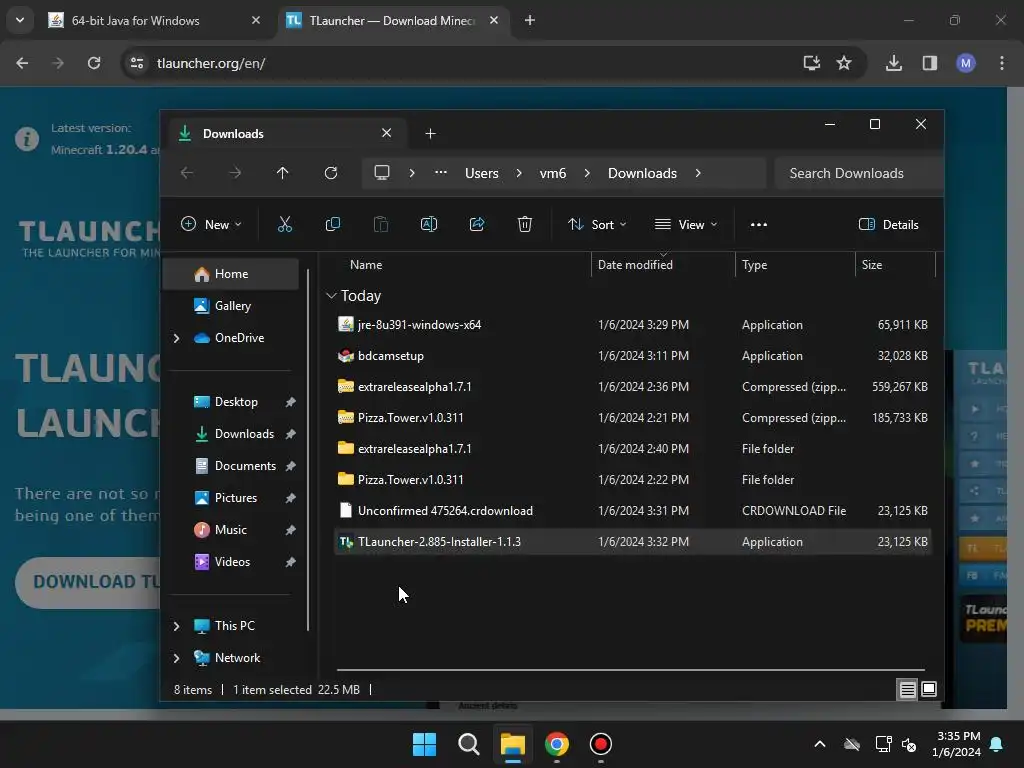Viewport: 1024px width, 768px height.
Task: Open Windows Start menu
Action: pyautogui.click(x=424, y=744)
